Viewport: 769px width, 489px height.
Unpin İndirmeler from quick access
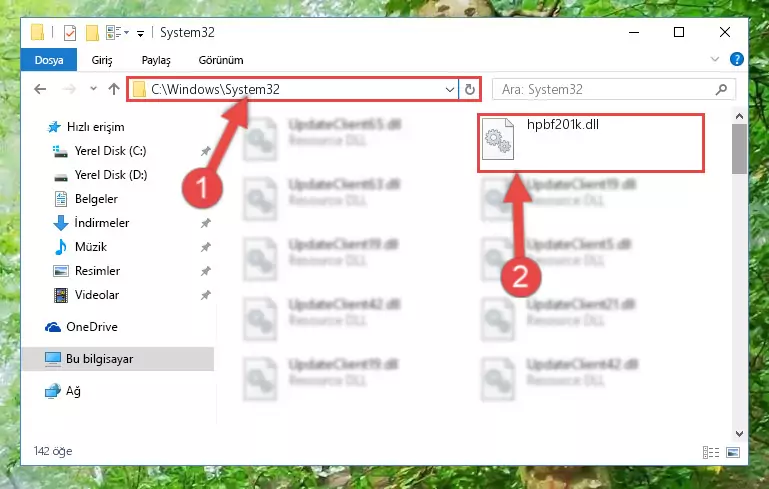tap(205, 223)
